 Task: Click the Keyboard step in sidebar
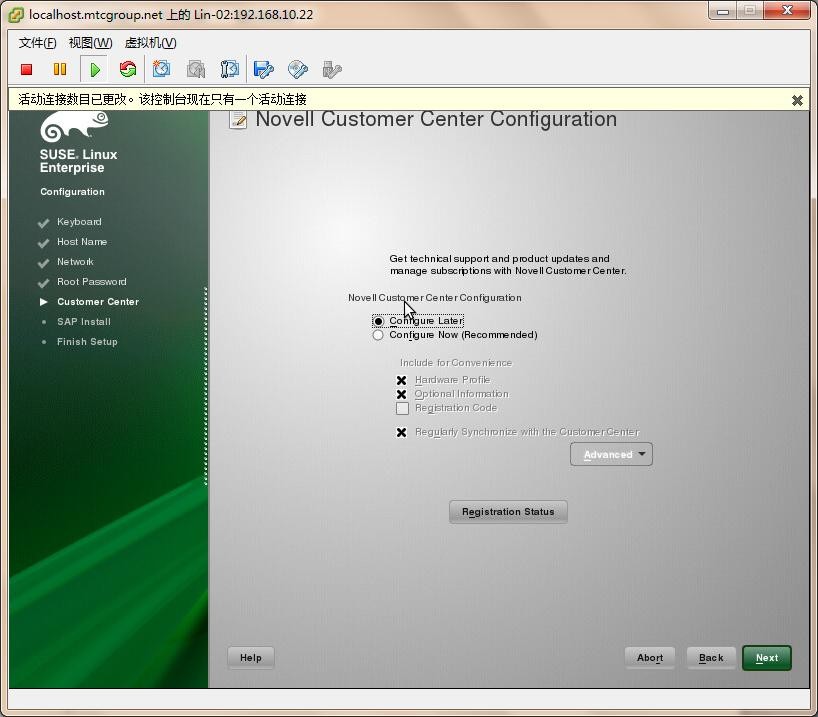pyautogui.click(x=79, y=222)
